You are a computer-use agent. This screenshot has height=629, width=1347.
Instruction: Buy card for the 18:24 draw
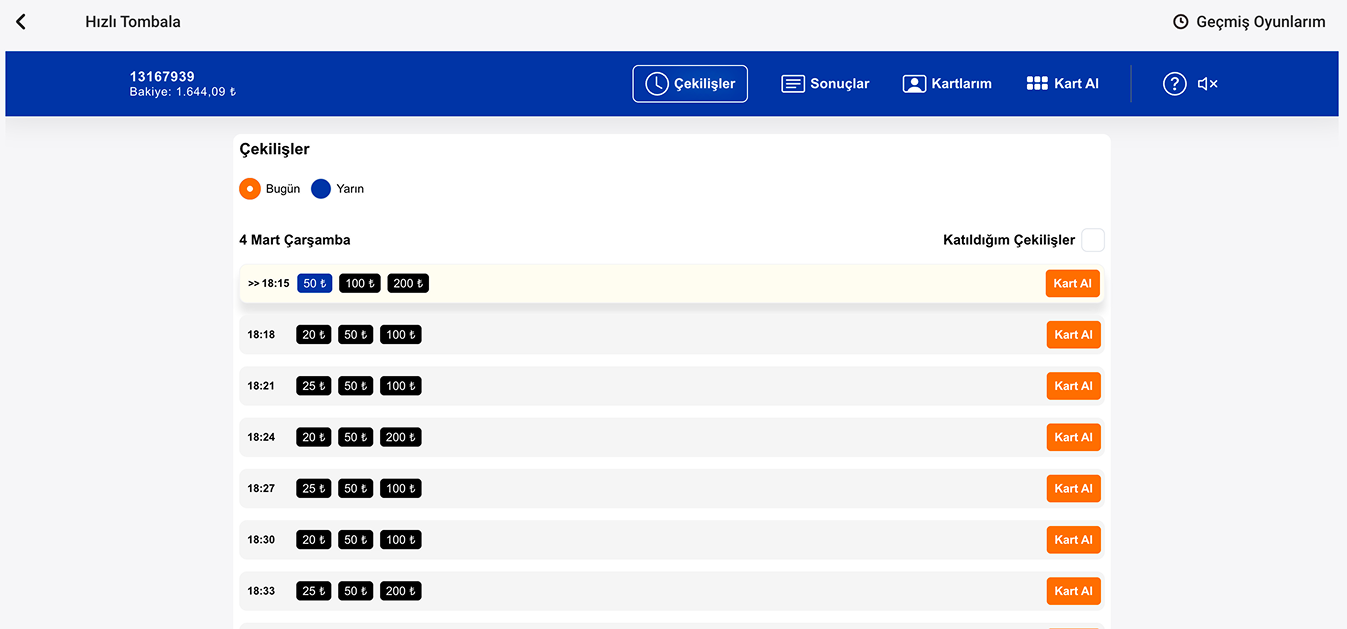click(1073, 437)
